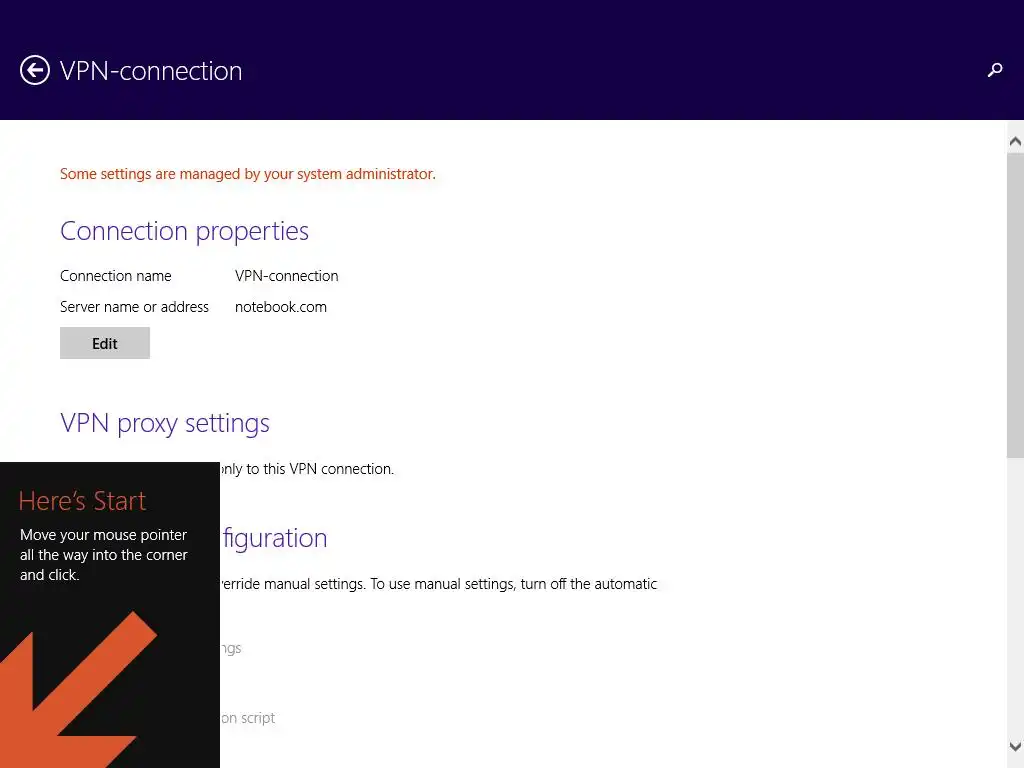1024x768 pixels.
Task: Click the Connection name label
Action: [116, 276]
